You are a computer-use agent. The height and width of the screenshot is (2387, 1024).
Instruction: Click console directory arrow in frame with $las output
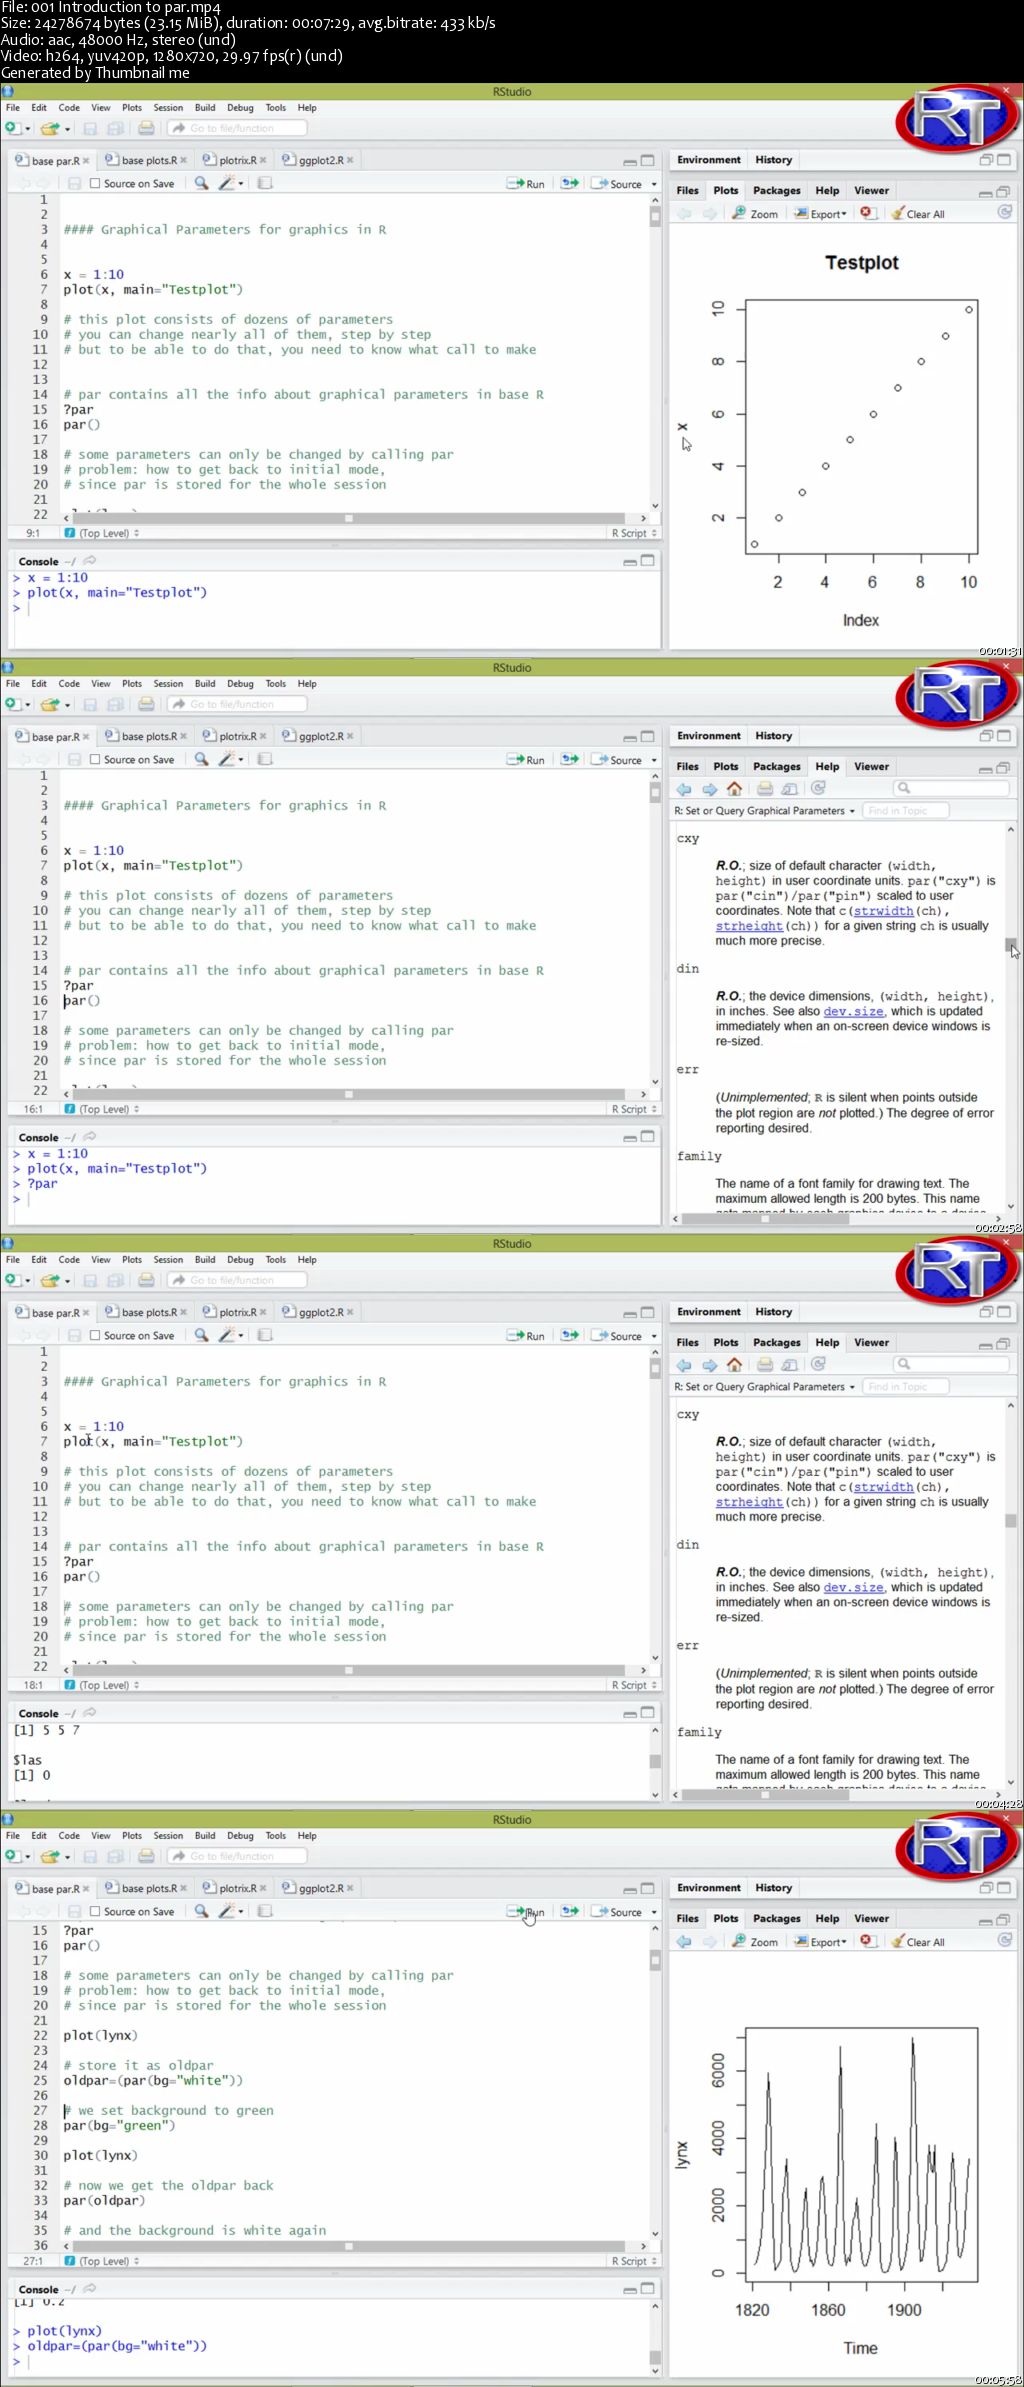click(x=90, y=1712)
